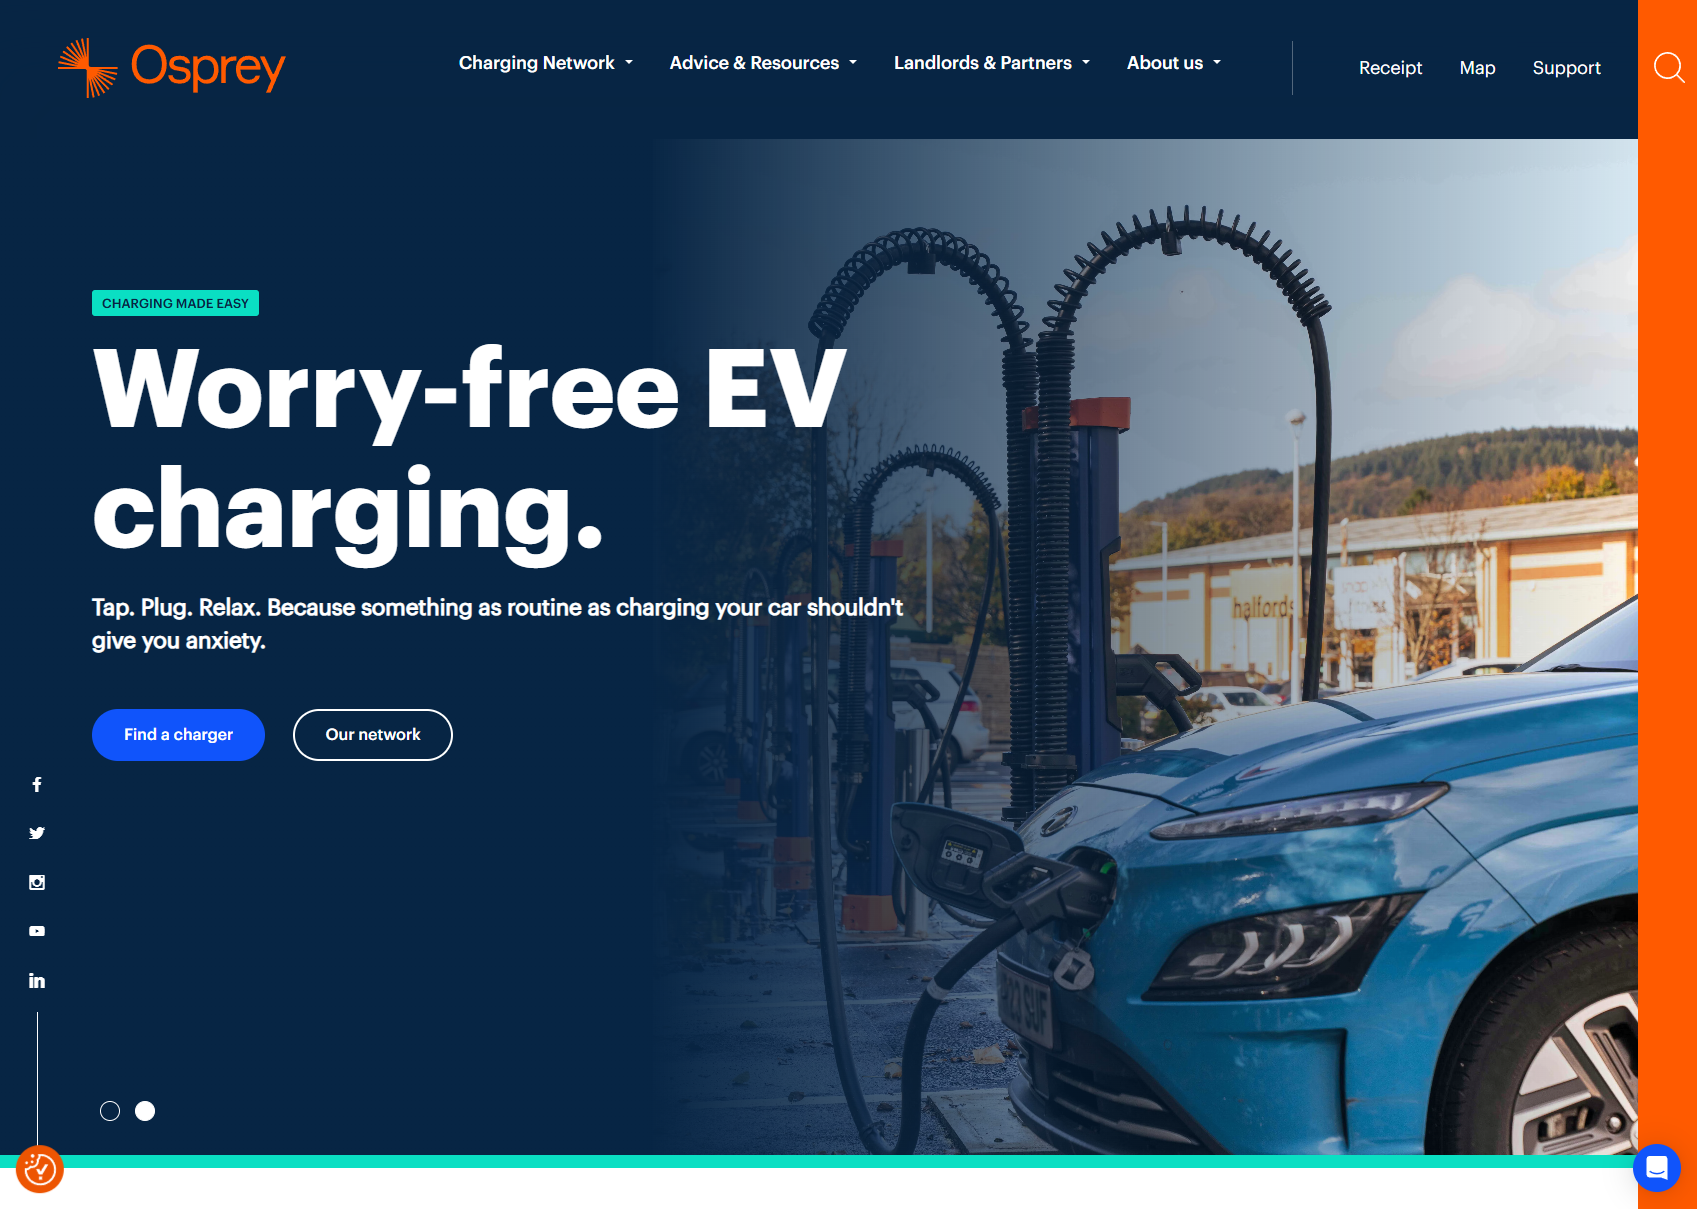Open the LinkedIn social icon

click(x=37, y=980)
